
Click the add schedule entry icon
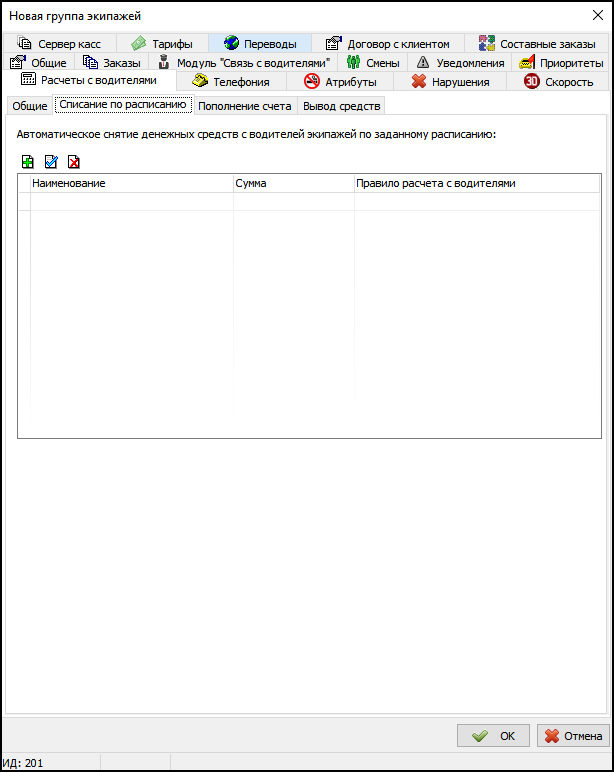click(x=27, y=161)
